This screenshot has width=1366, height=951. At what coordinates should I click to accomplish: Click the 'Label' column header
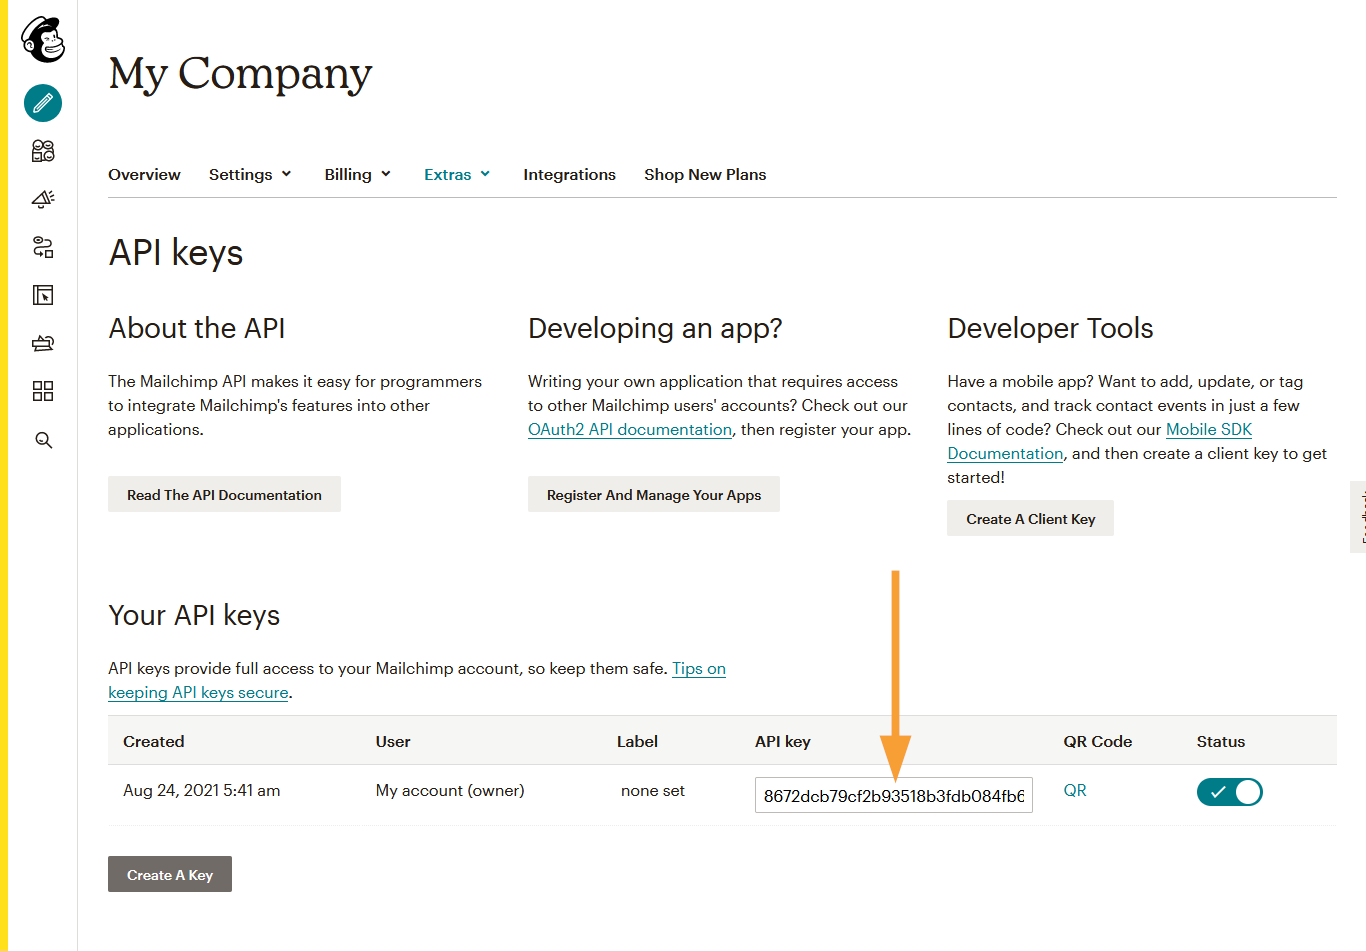[x=637, y=741]
